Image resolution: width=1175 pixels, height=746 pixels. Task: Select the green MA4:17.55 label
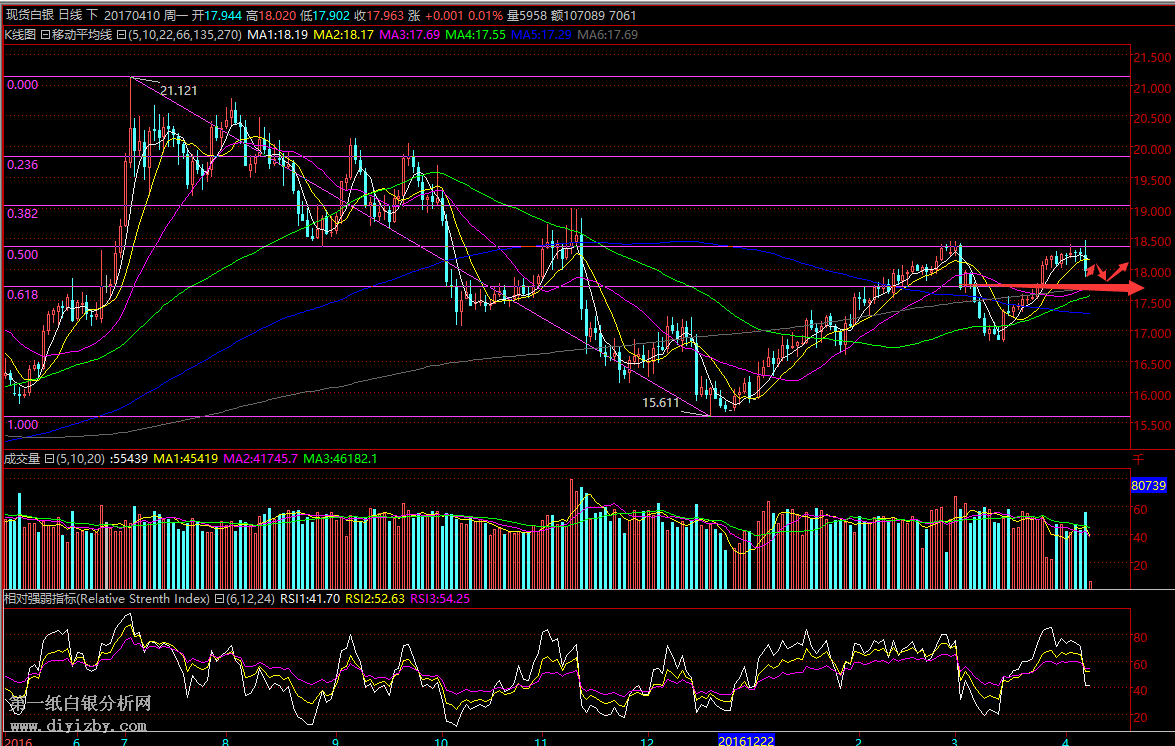476,34
